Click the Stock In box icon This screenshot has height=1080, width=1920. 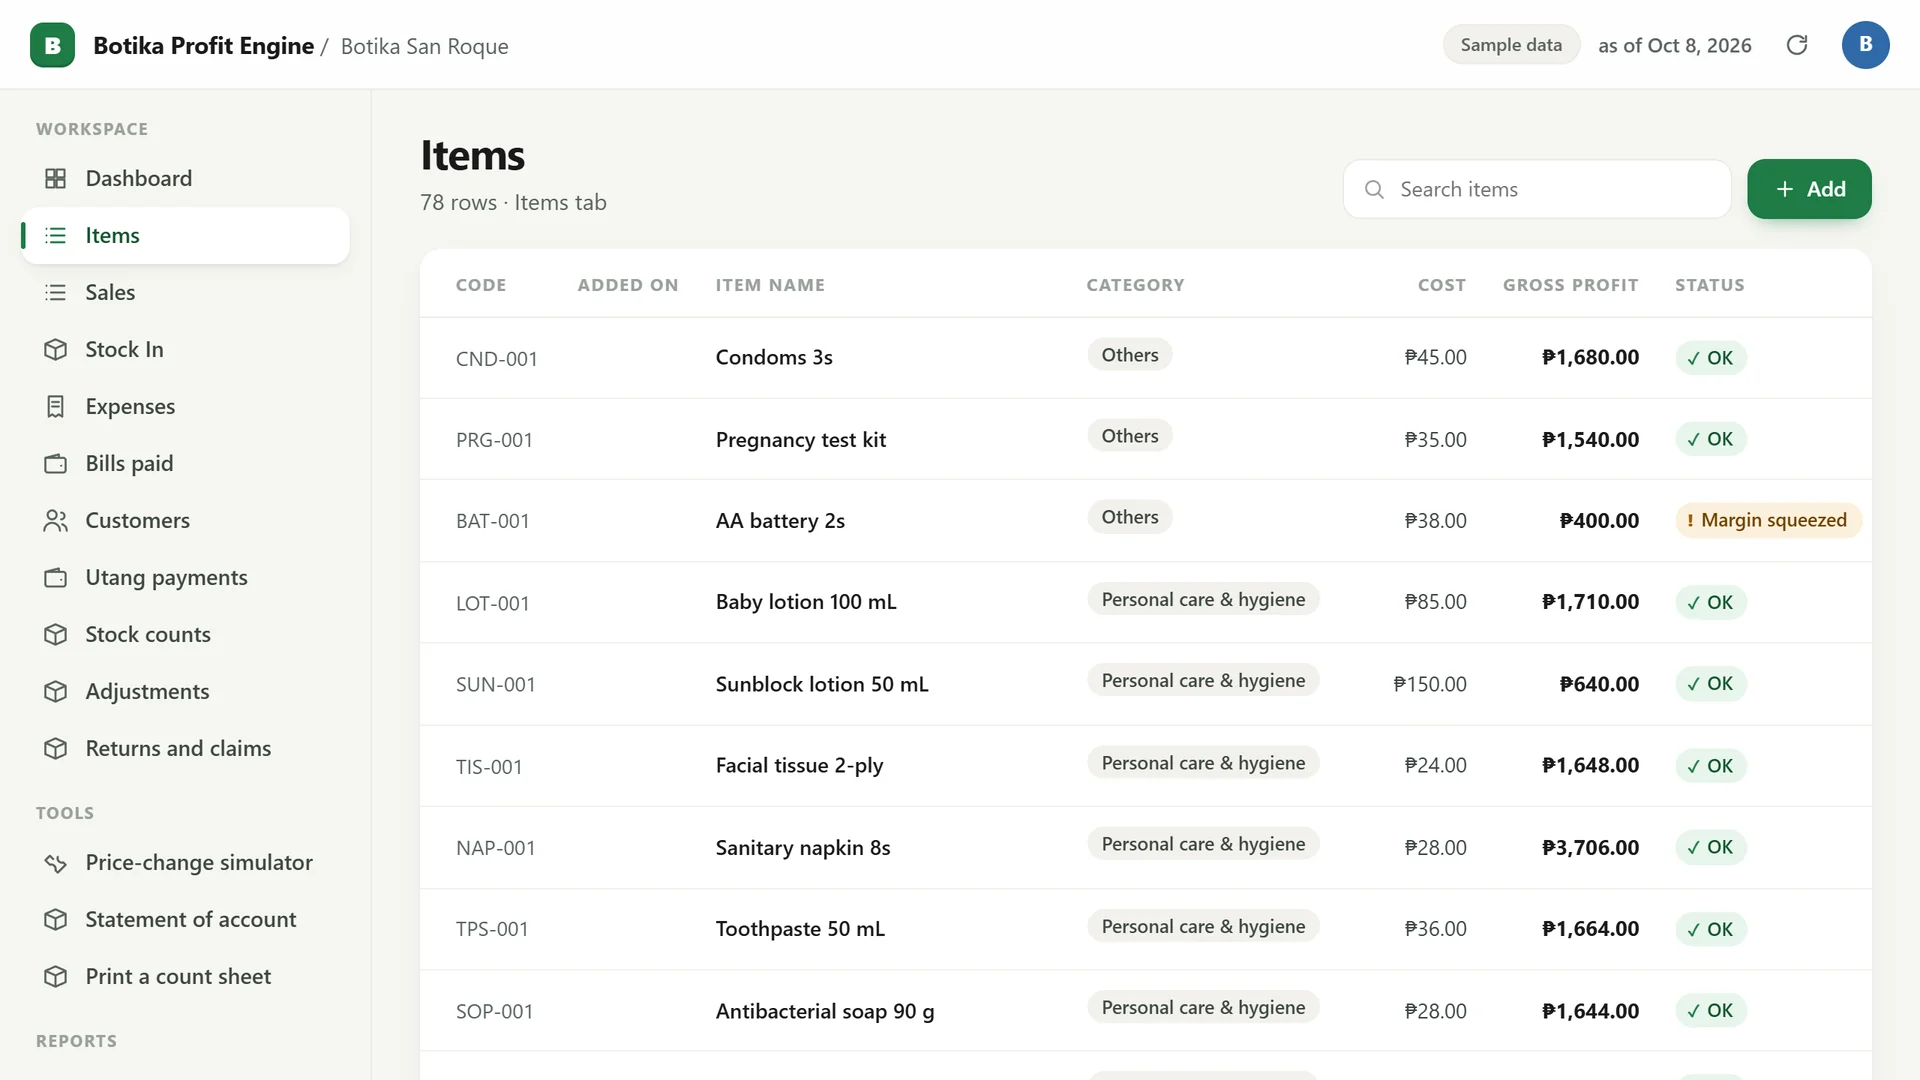tap(56, 349)
